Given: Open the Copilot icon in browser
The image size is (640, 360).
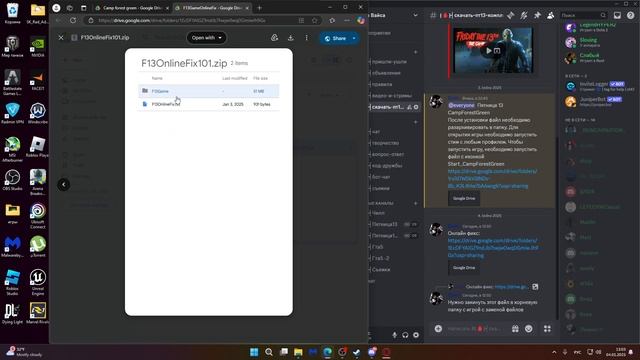Looking at the screenshot, I should (x=360, y=20).
